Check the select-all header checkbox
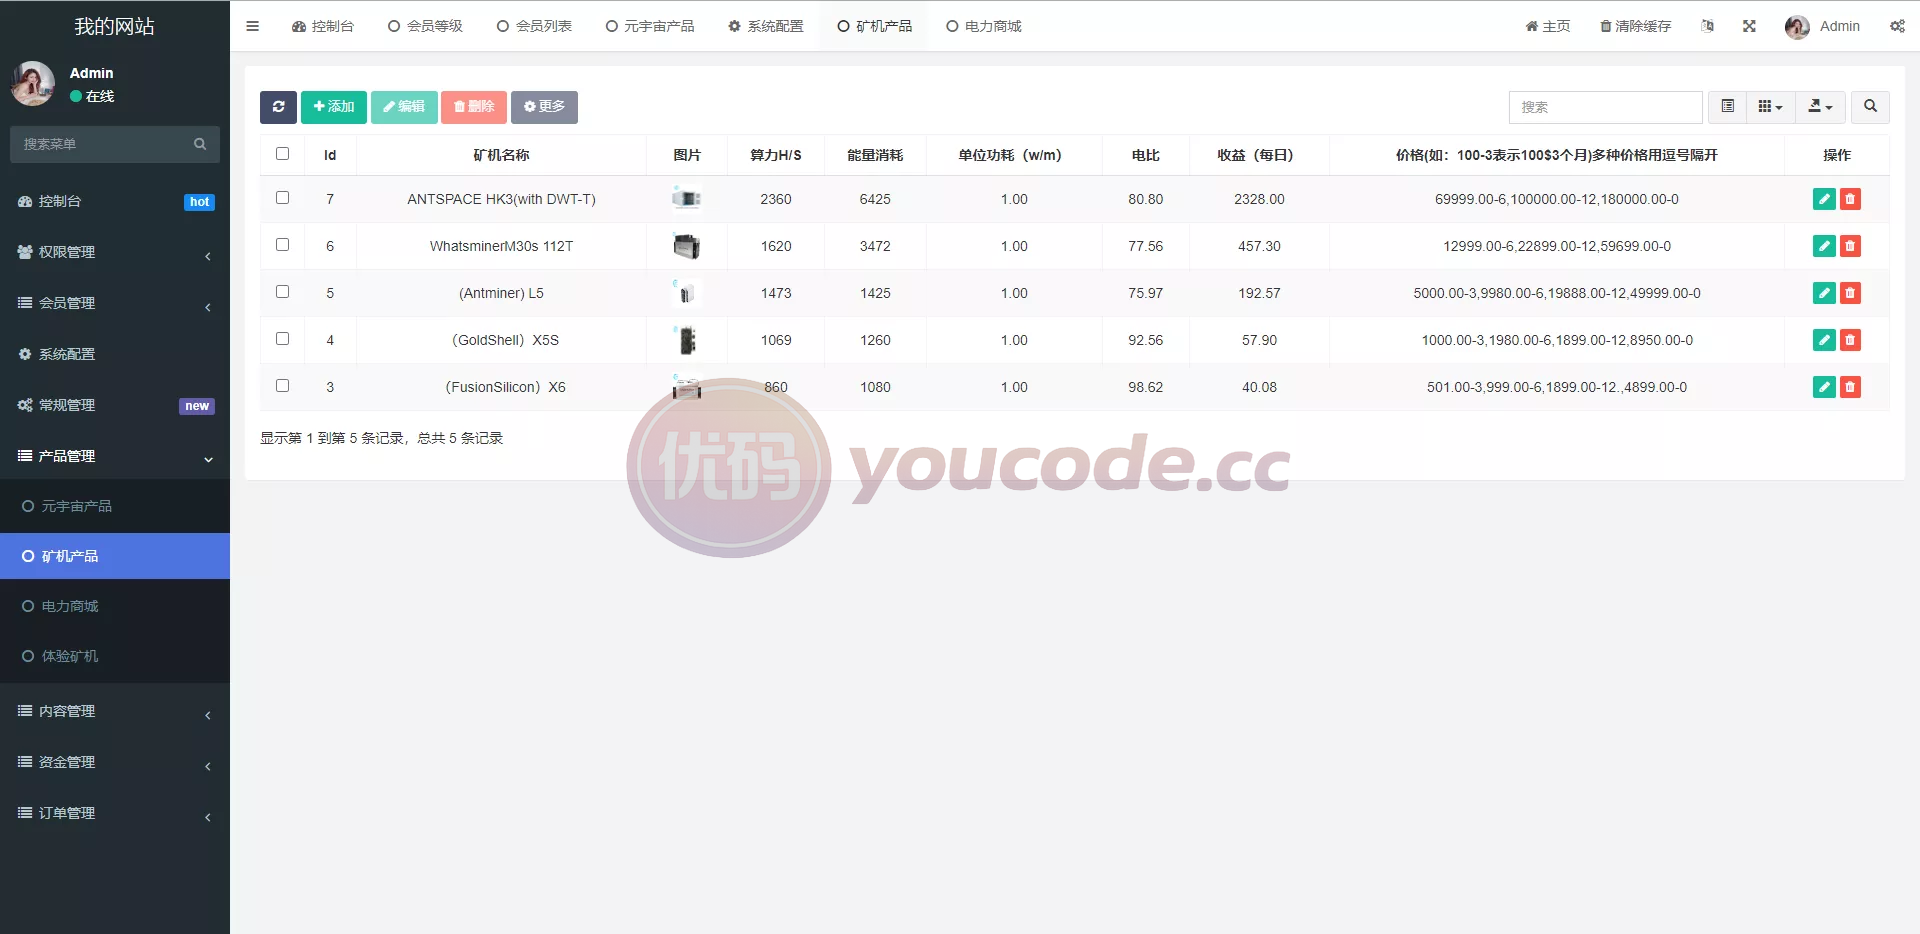Image resolution: width=1920 pixels, height=934 pixels. [x=282, y=154]
